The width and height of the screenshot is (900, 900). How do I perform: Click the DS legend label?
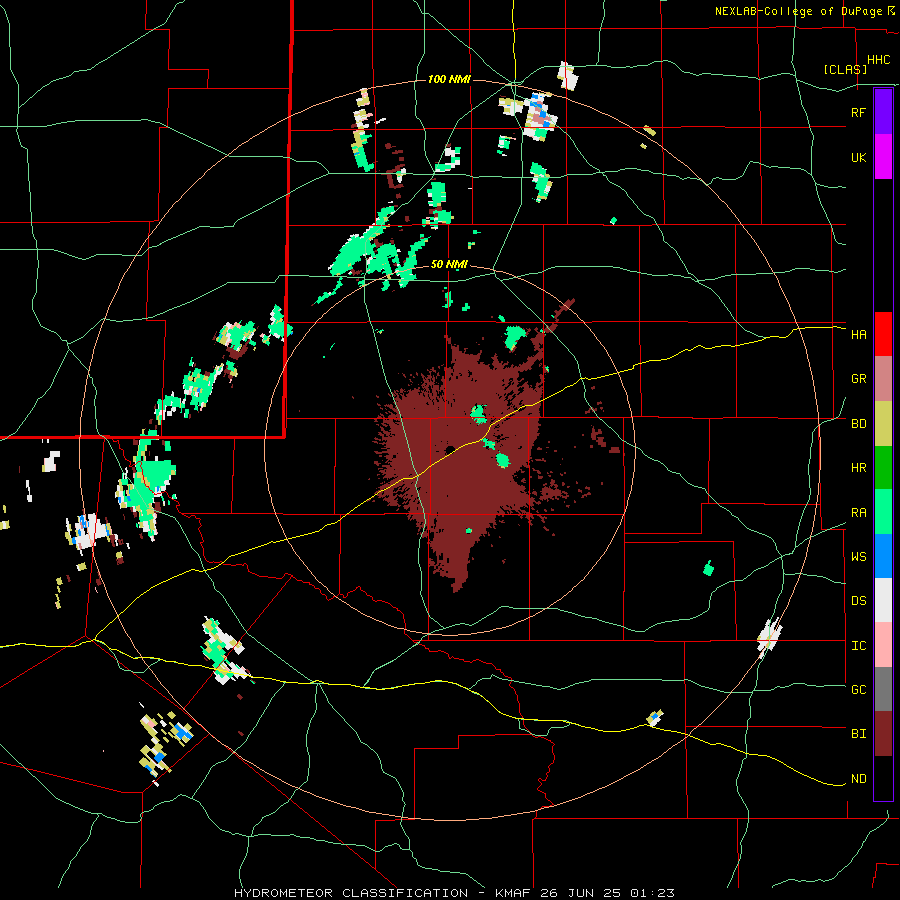point(858,600)
